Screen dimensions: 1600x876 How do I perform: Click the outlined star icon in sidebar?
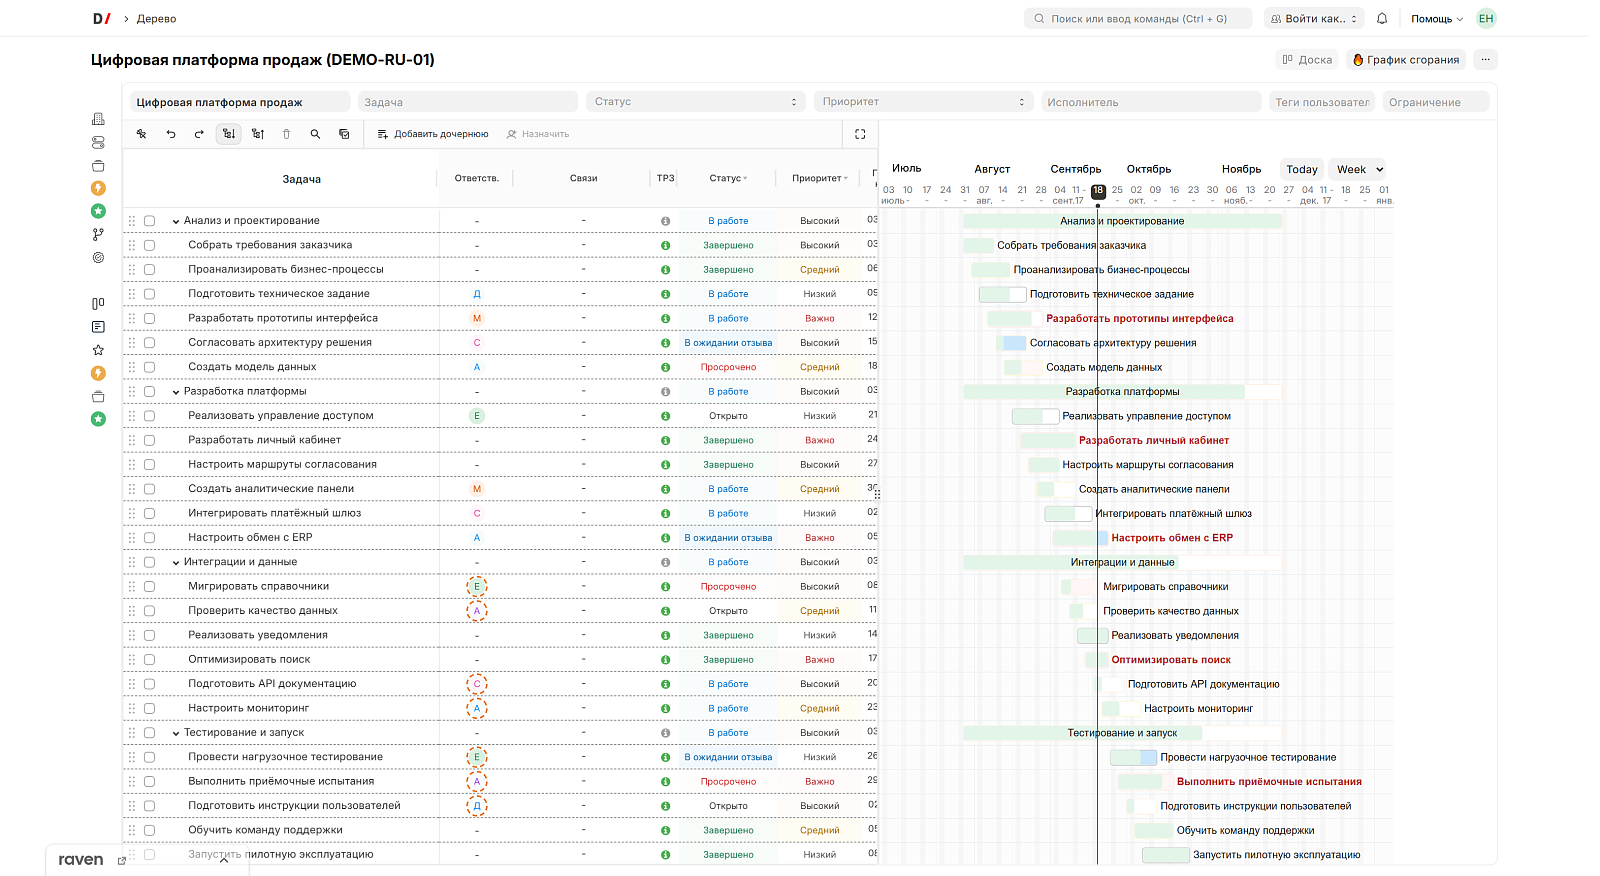(98, 350)
